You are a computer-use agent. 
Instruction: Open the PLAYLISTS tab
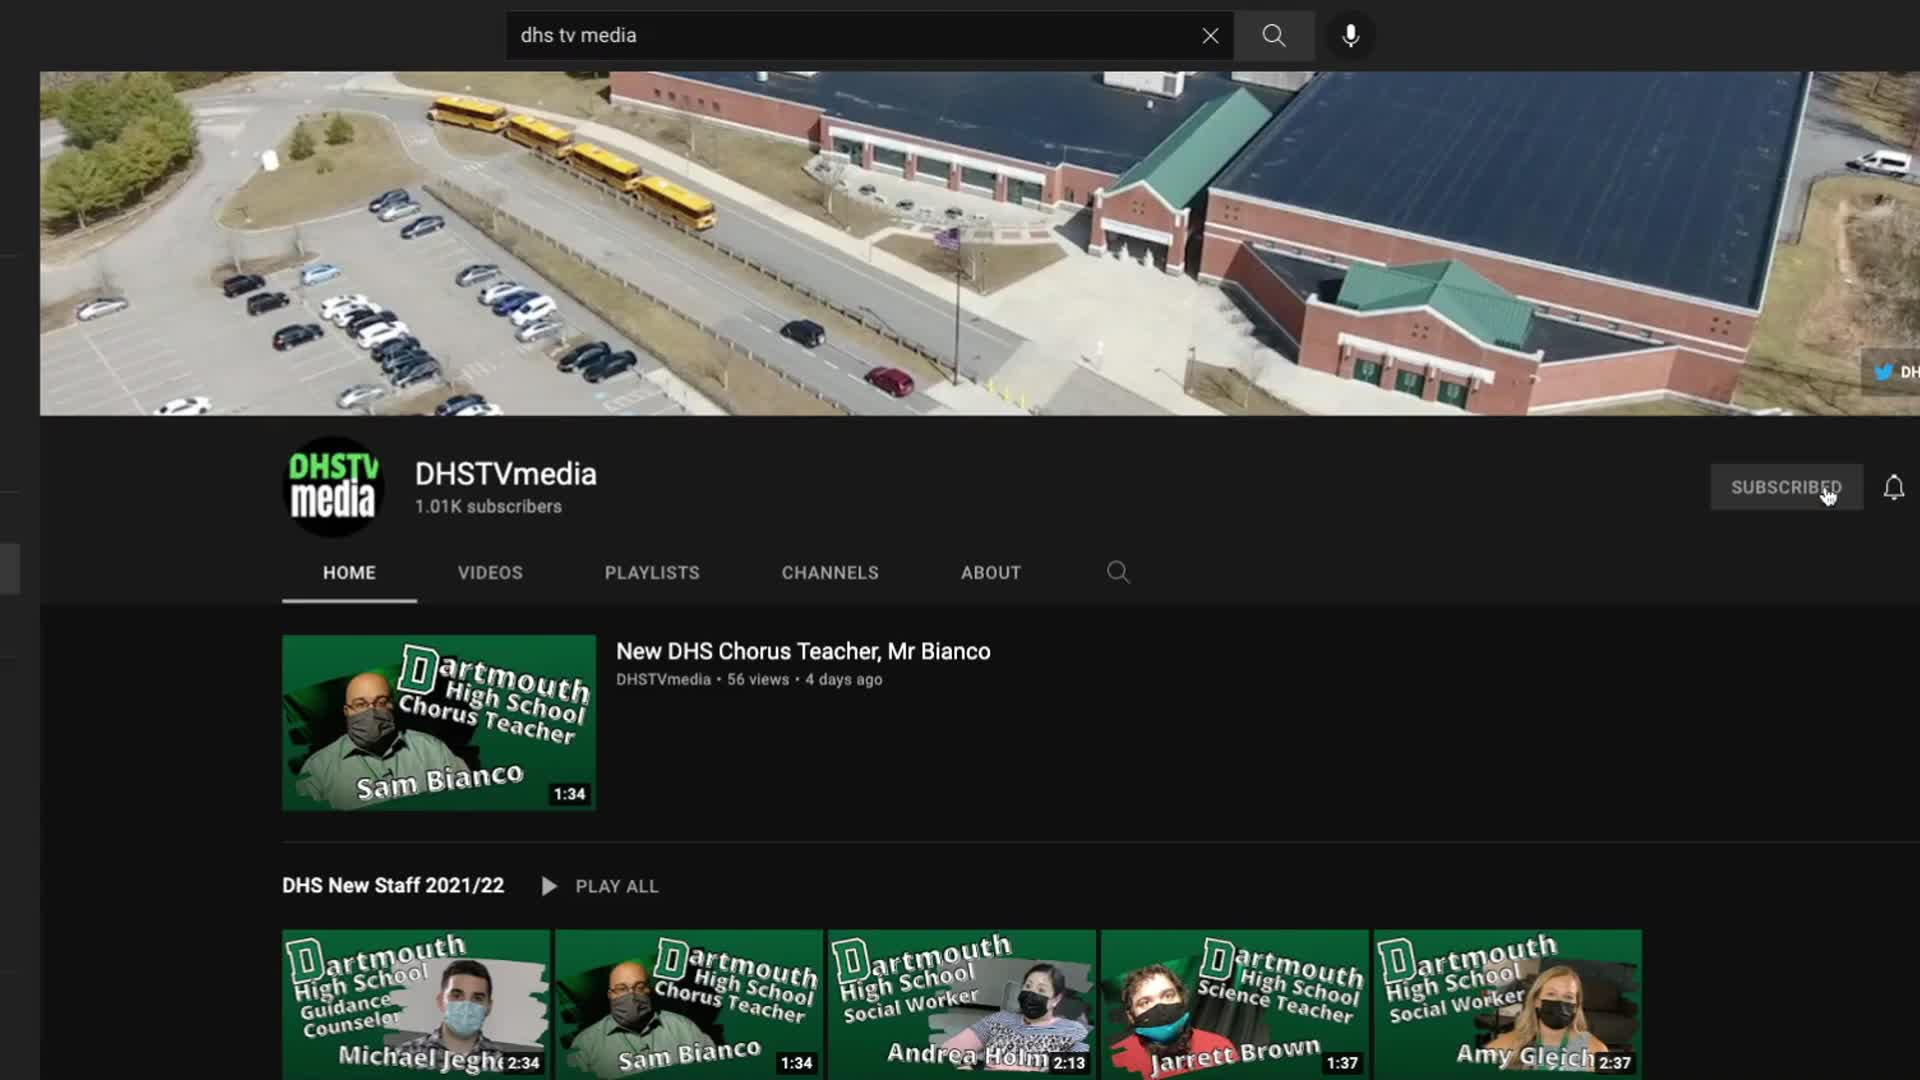(652, 573)
